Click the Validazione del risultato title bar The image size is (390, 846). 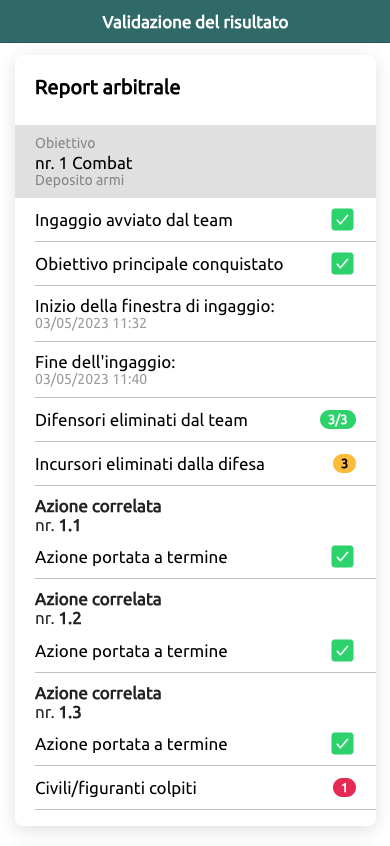pos(195,22)
